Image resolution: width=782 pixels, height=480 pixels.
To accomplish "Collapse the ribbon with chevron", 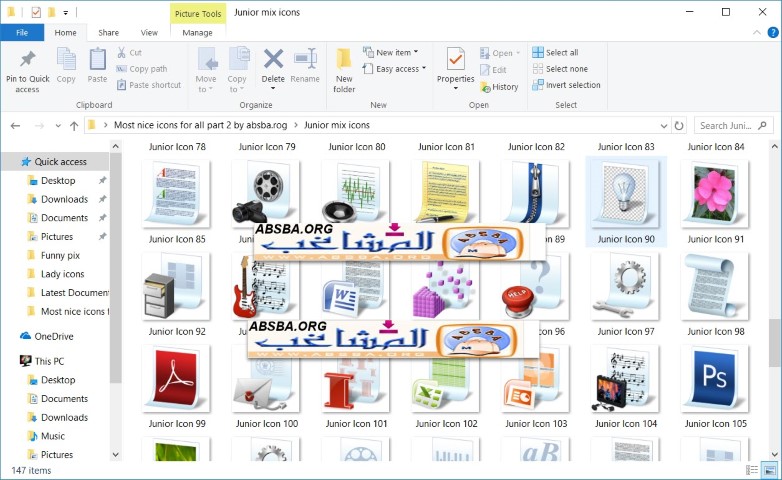I will pyautogui.click(x=757, y=32).
